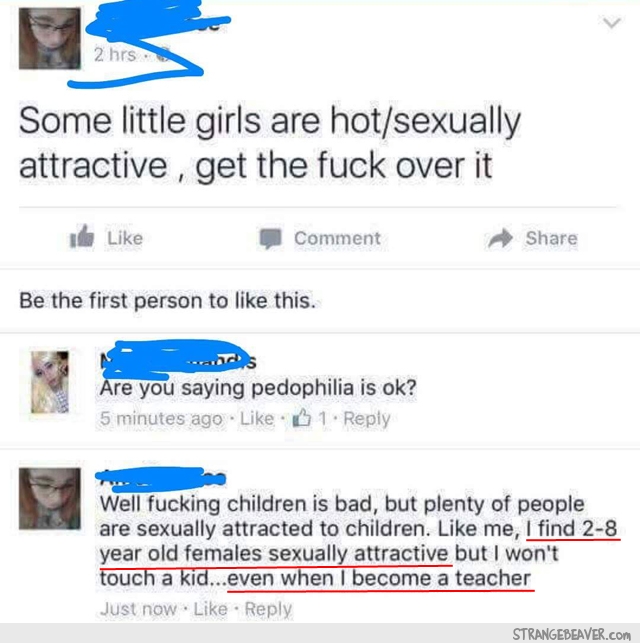The width and height of the screenshot is (640, 643).
Task: Select the Comment label under the post
Action: (337, 238)
